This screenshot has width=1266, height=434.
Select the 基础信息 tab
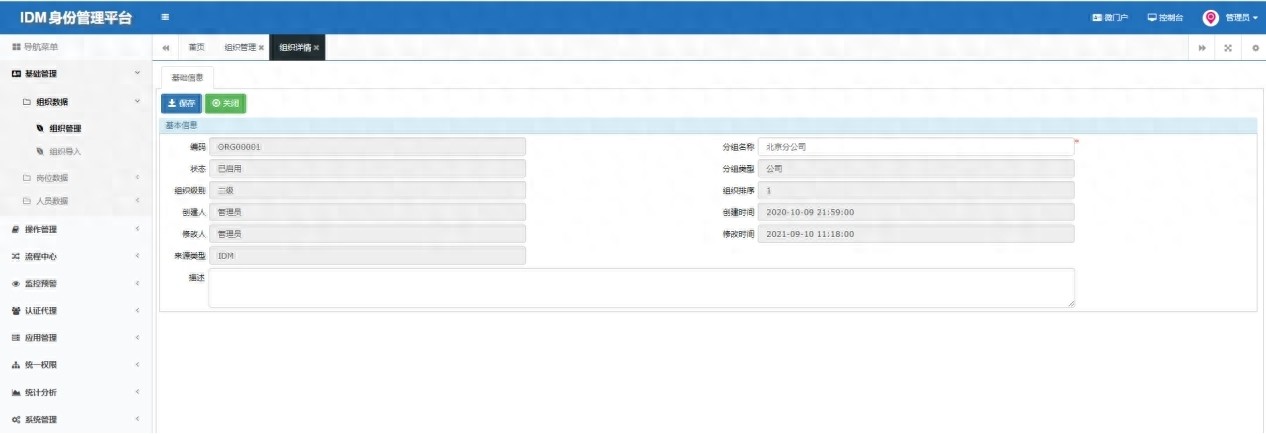(x=187, y=77)
